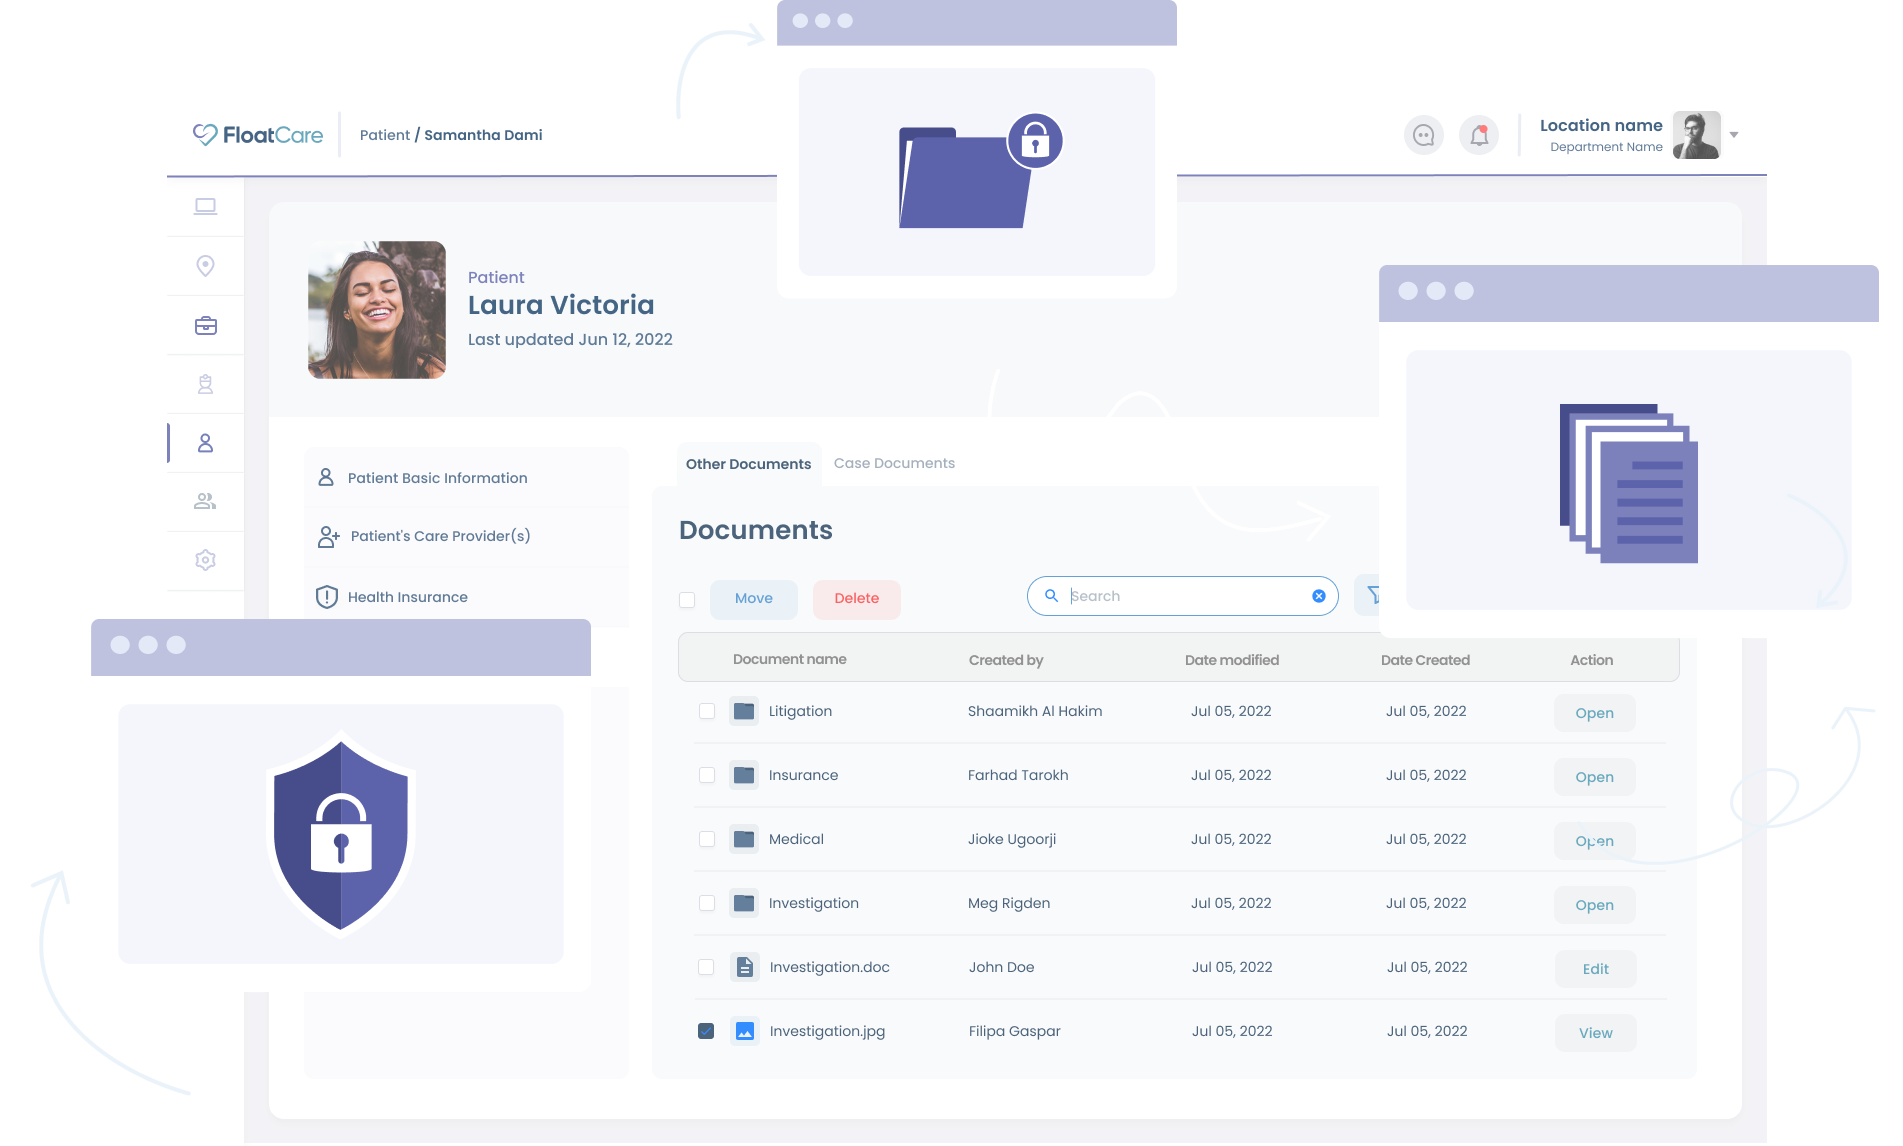Open the Insurance folder with Open button

(x=1594, y=777)
